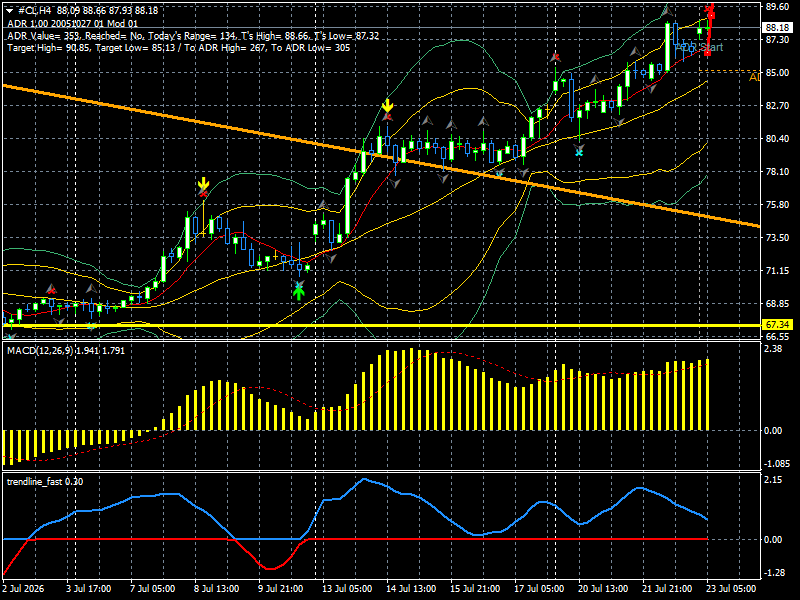Click the 80.40 price axis value
The height and width of the screenshot is (600, 800).
click(777, 138)
